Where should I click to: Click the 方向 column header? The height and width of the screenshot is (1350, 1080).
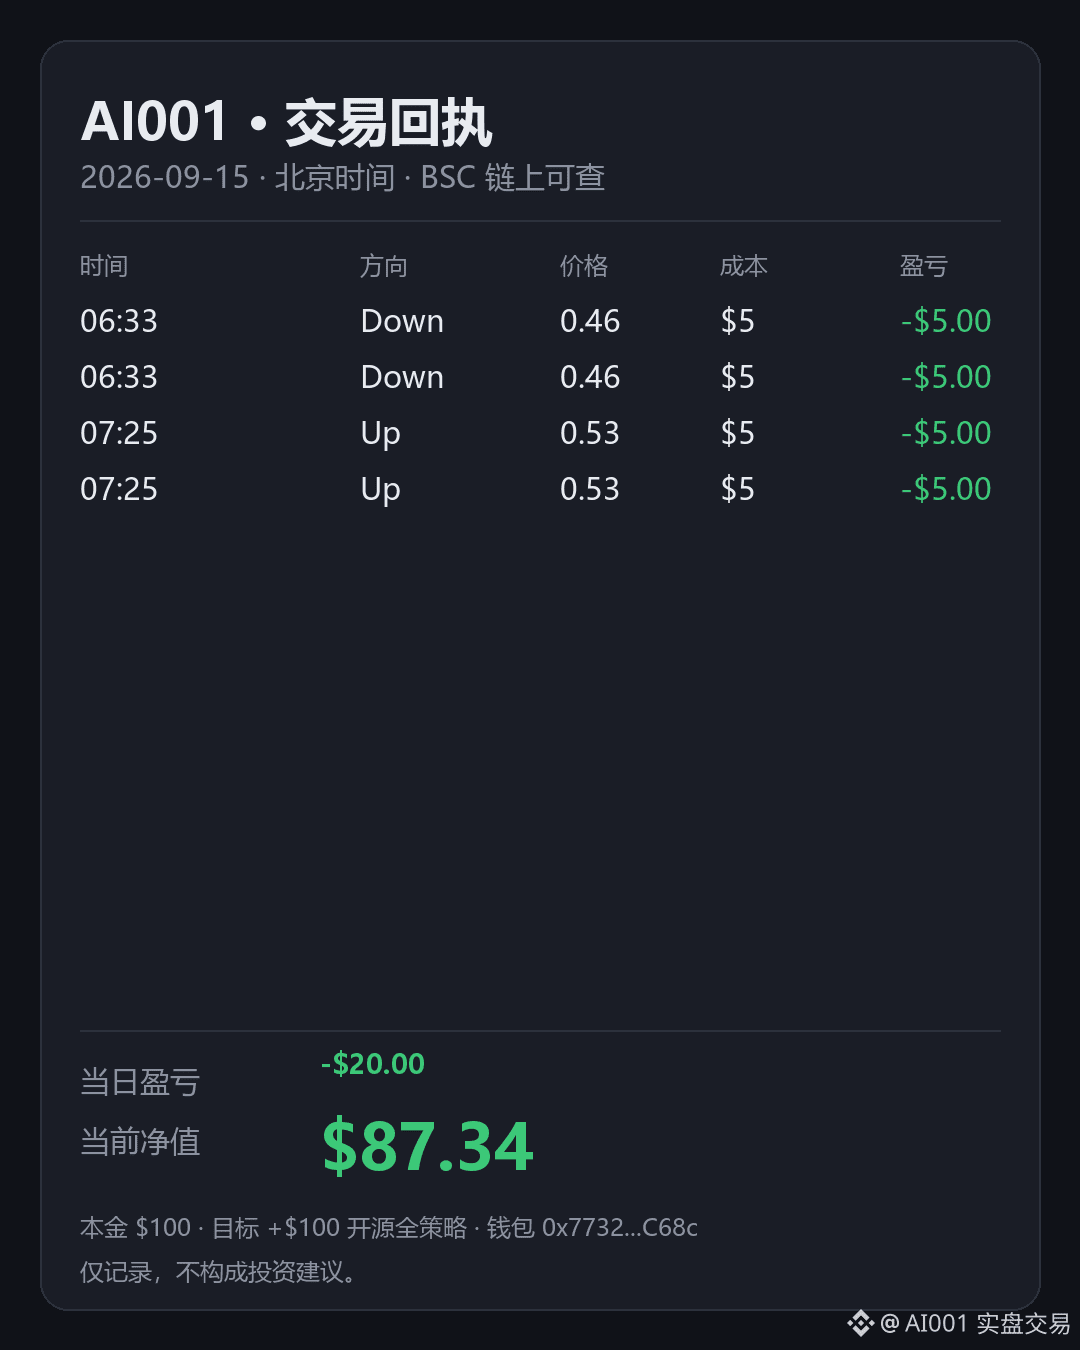[384, 266]
